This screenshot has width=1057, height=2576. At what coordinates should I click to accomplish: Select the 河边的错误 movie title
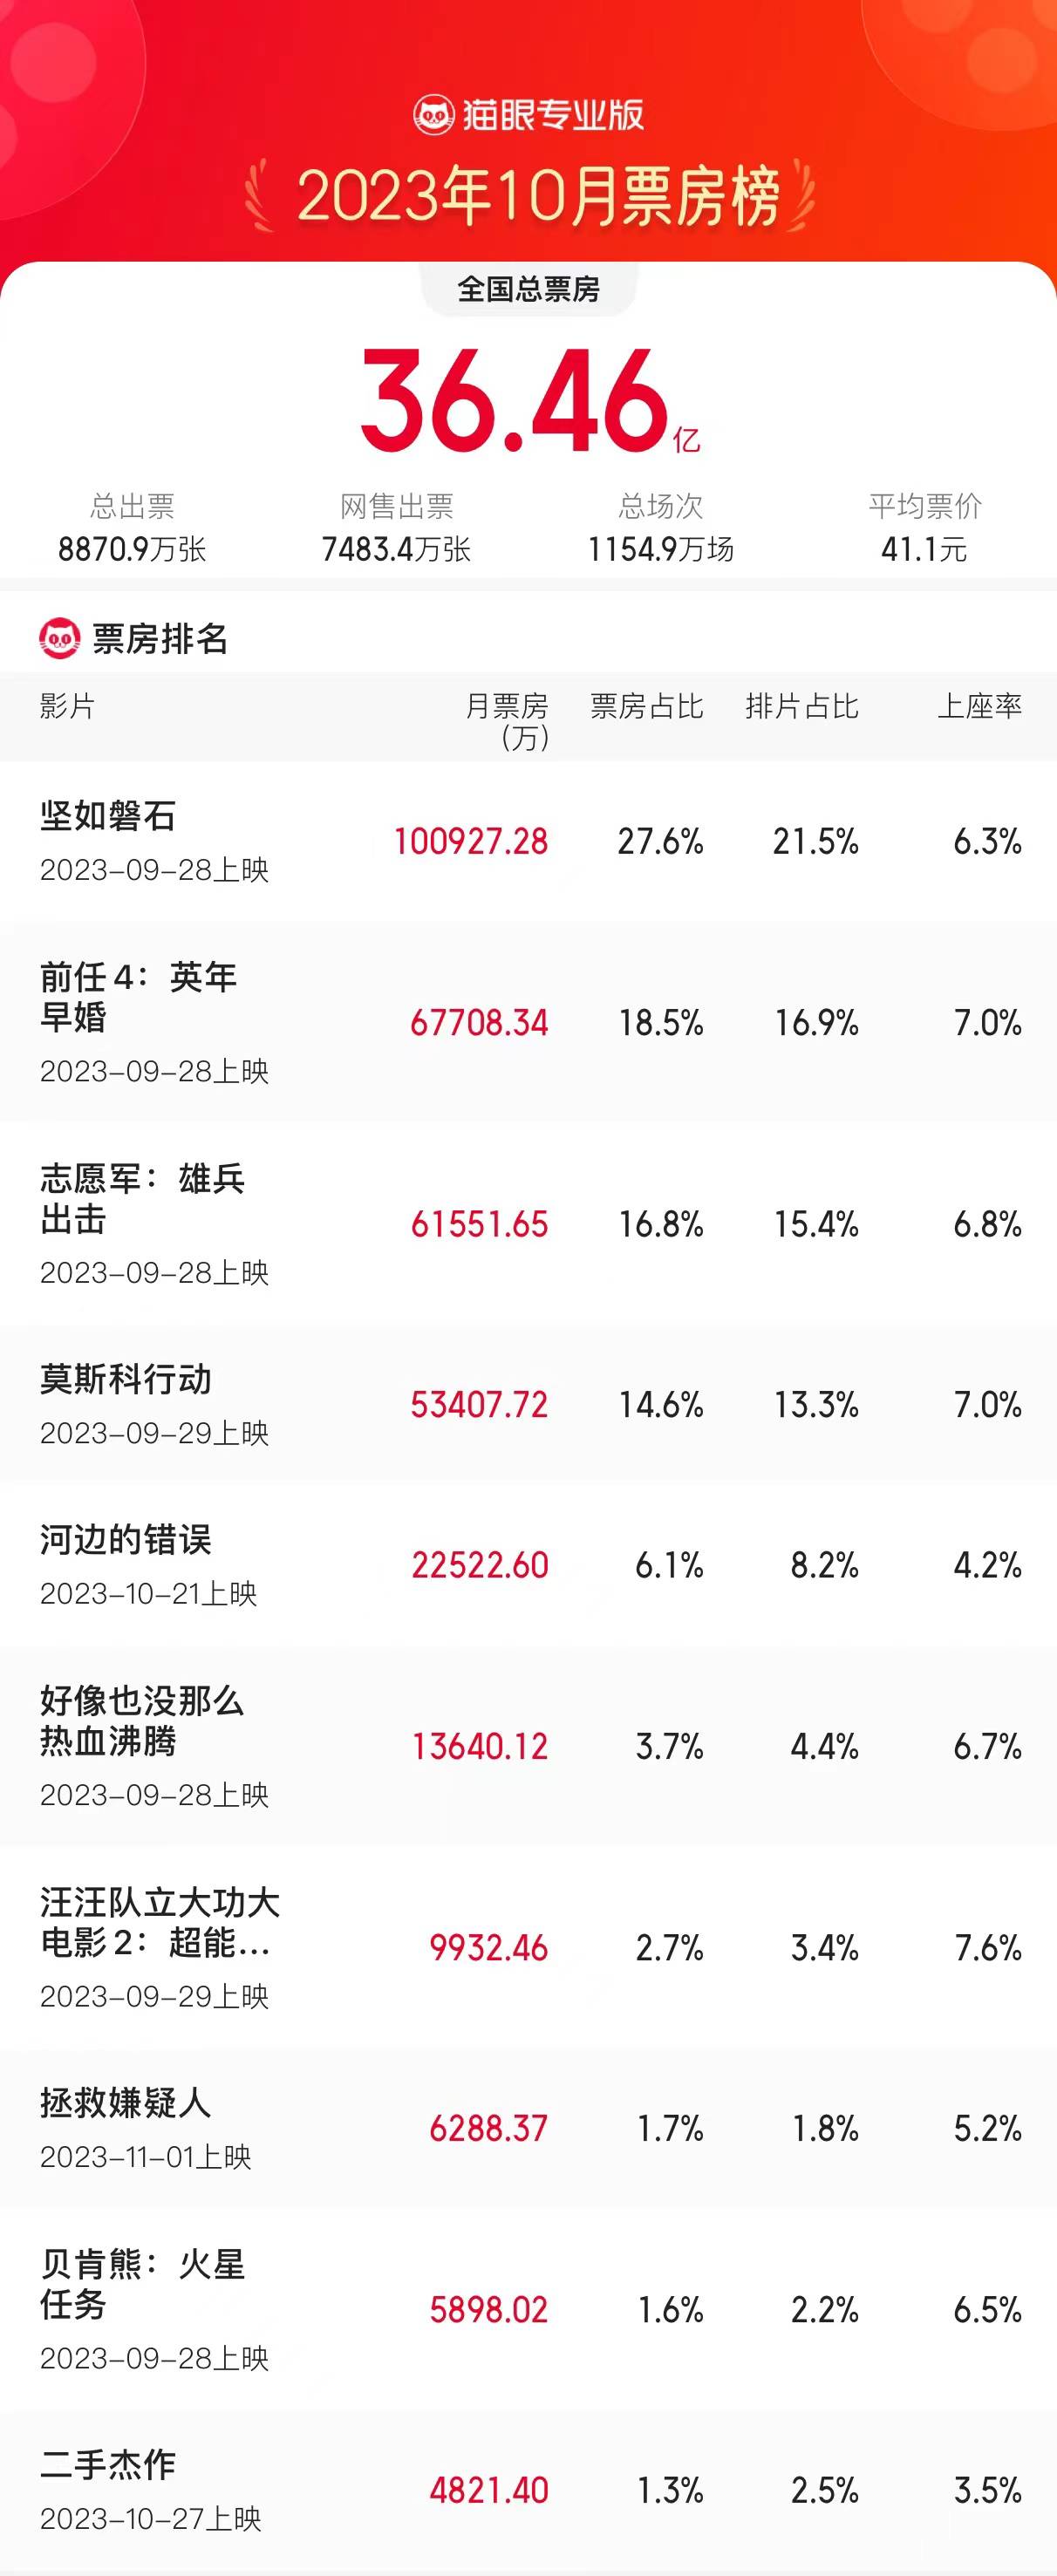126,1539
